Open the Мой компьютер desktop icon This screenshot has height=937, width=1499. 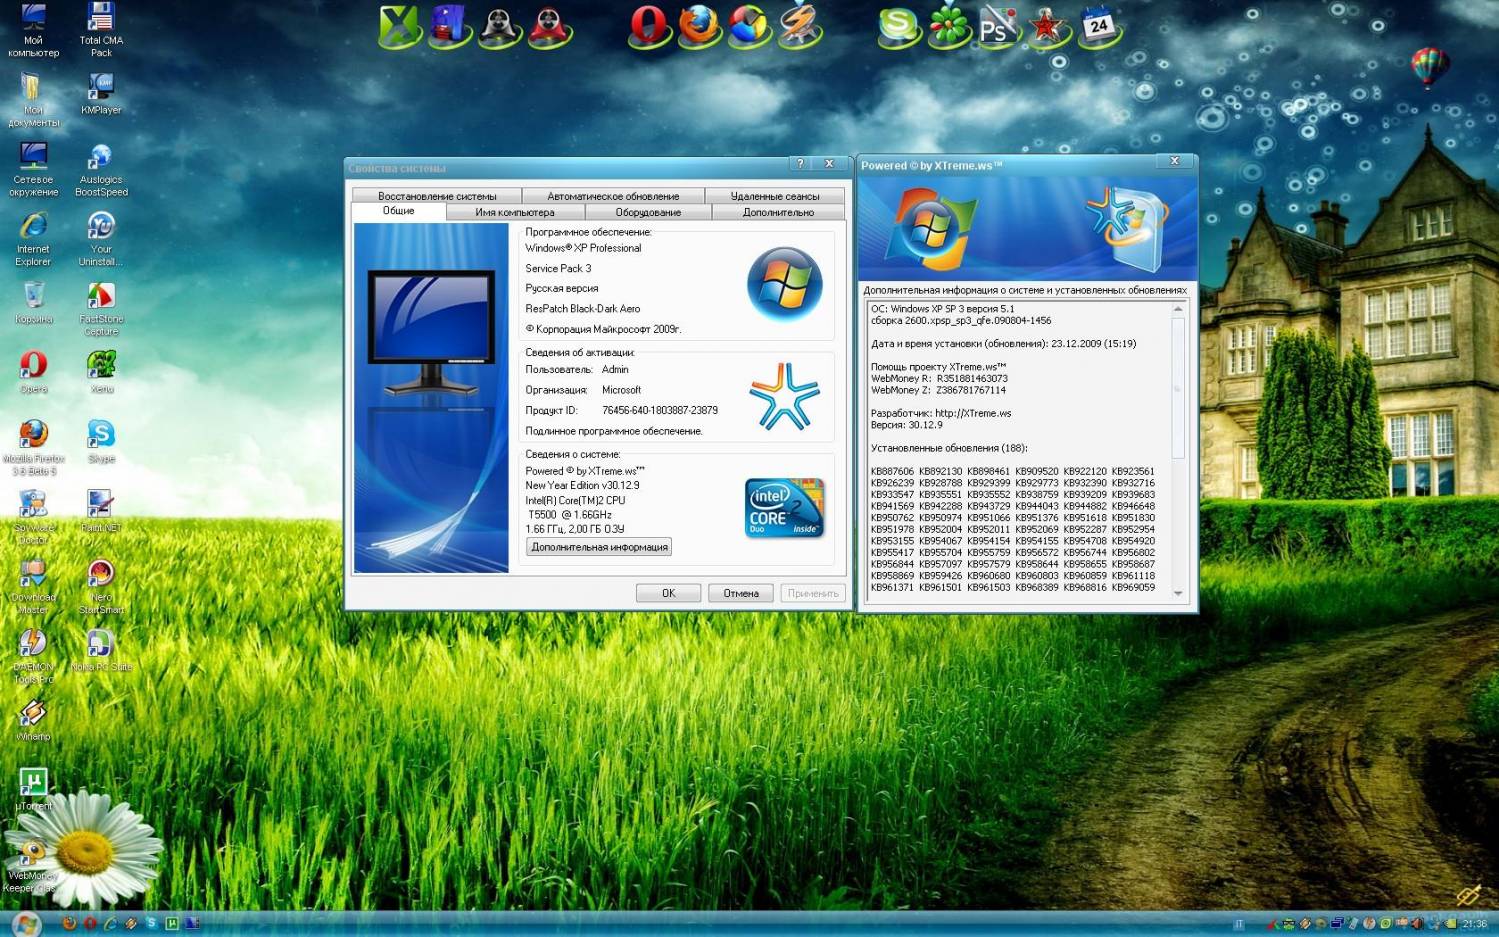point(33,29)
